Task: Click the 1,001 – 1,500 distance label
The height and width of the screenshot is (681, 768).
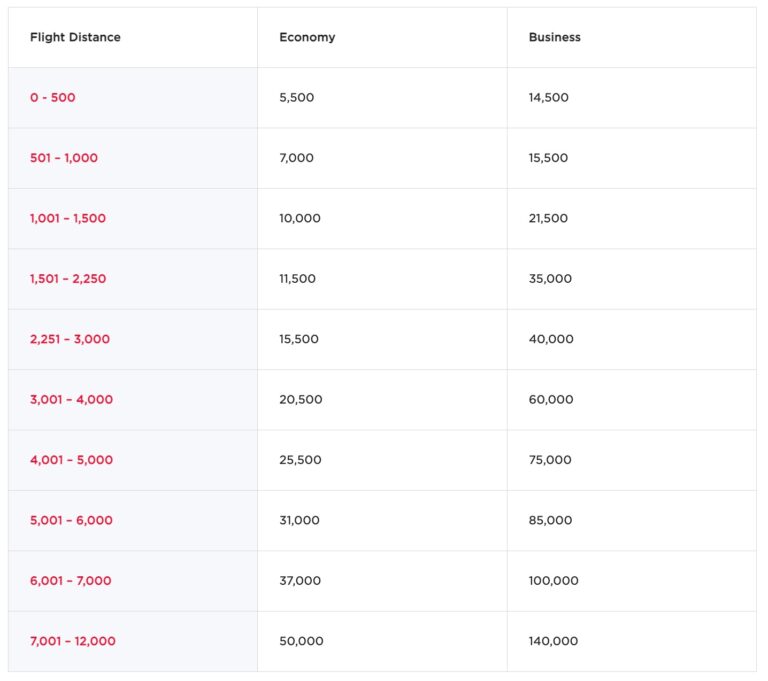Action: pos(68,218)
